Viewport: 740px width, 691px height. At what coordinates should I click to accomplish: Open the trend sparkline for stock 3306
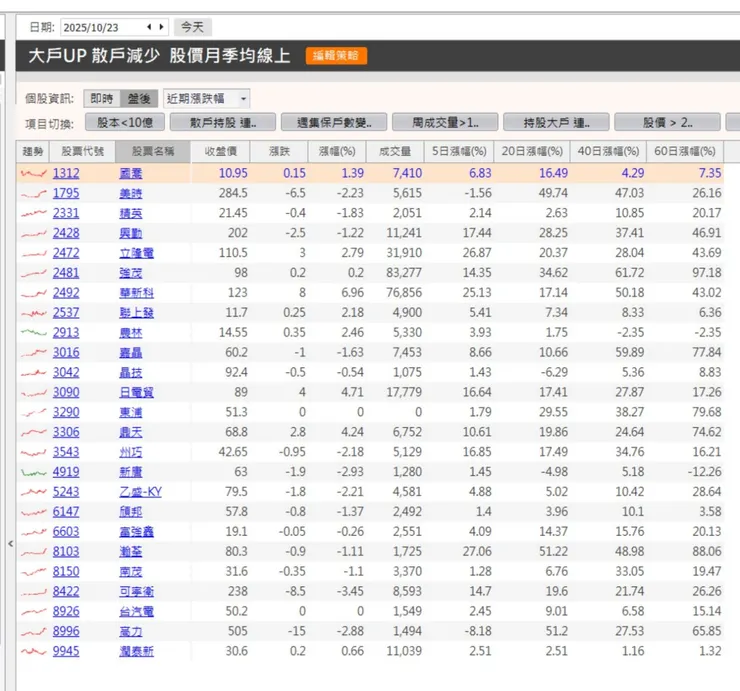click(x=34, y=432)
